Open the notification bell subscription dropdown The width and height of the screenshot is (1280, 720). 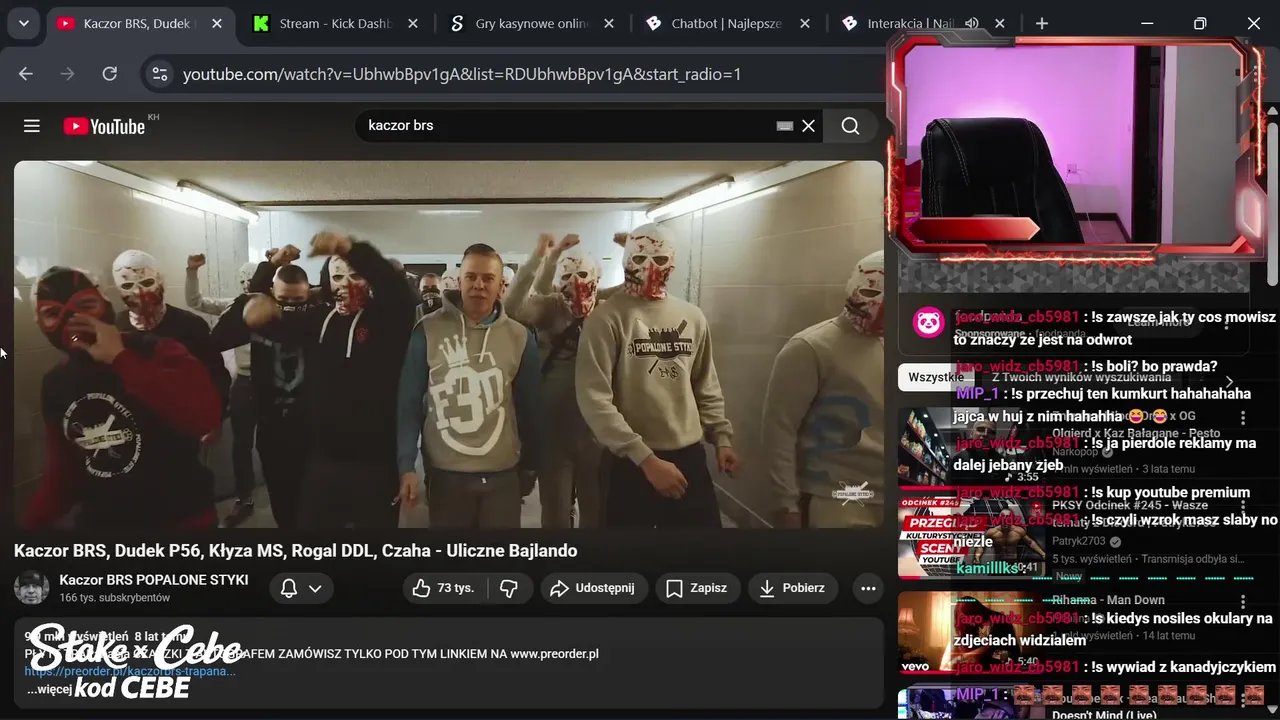point(301,588)
